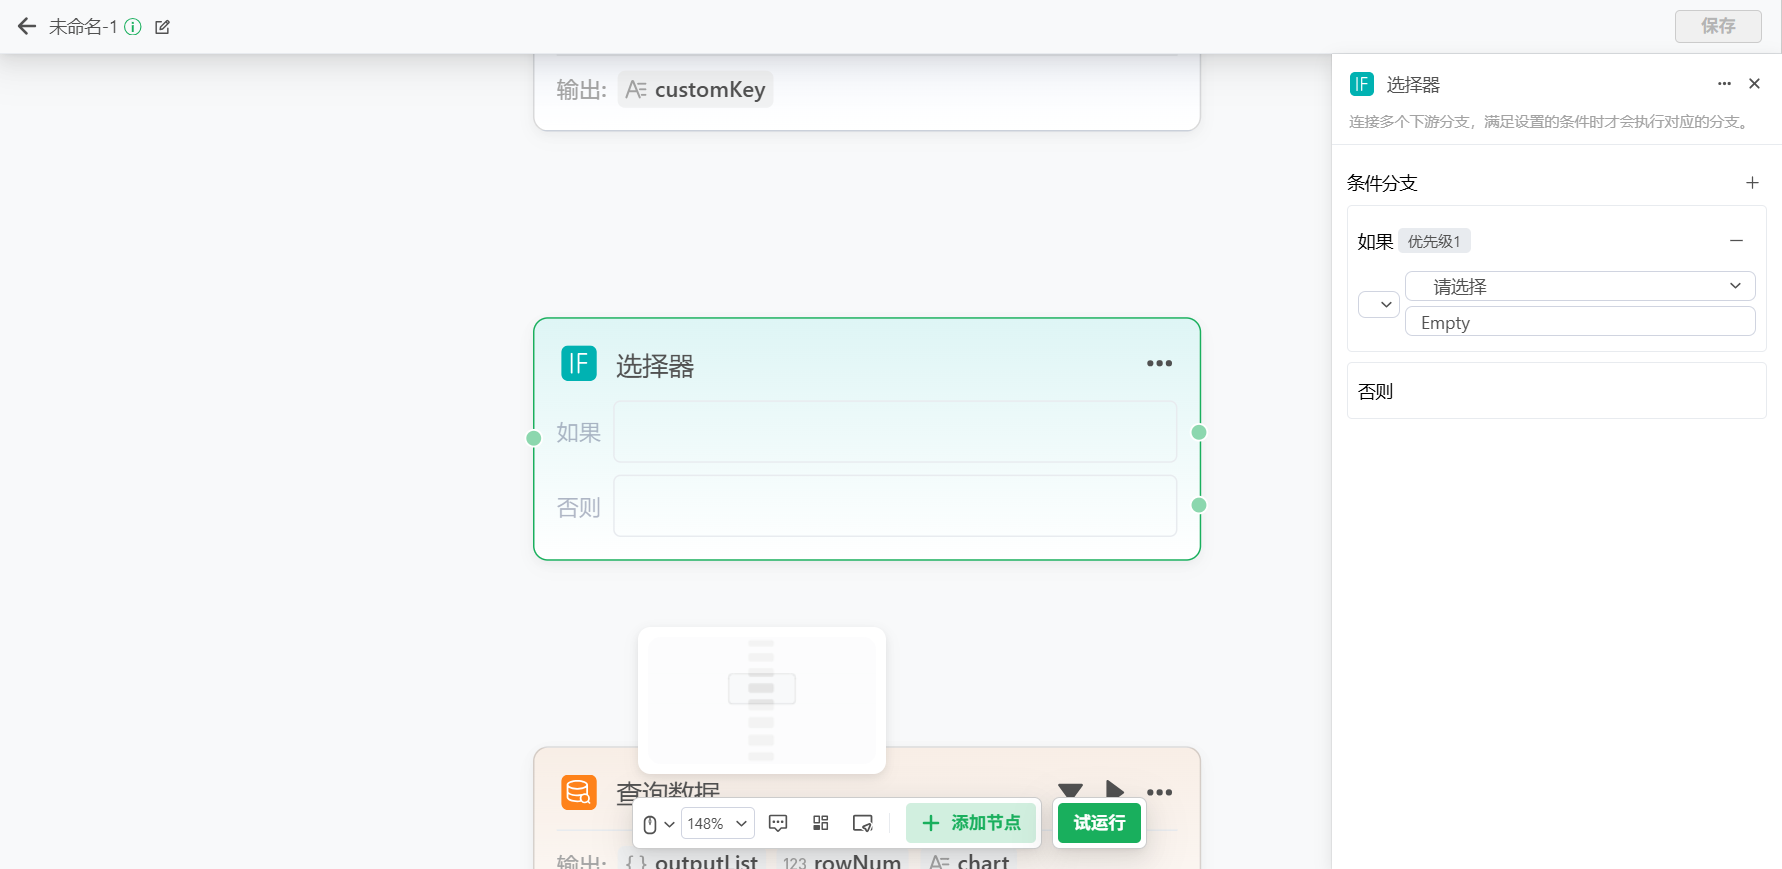Open the small operator dropdown beside the condition
The height and width of the screenshot is (869, 1782).
pyautogui.click(x=1378, y=304)
